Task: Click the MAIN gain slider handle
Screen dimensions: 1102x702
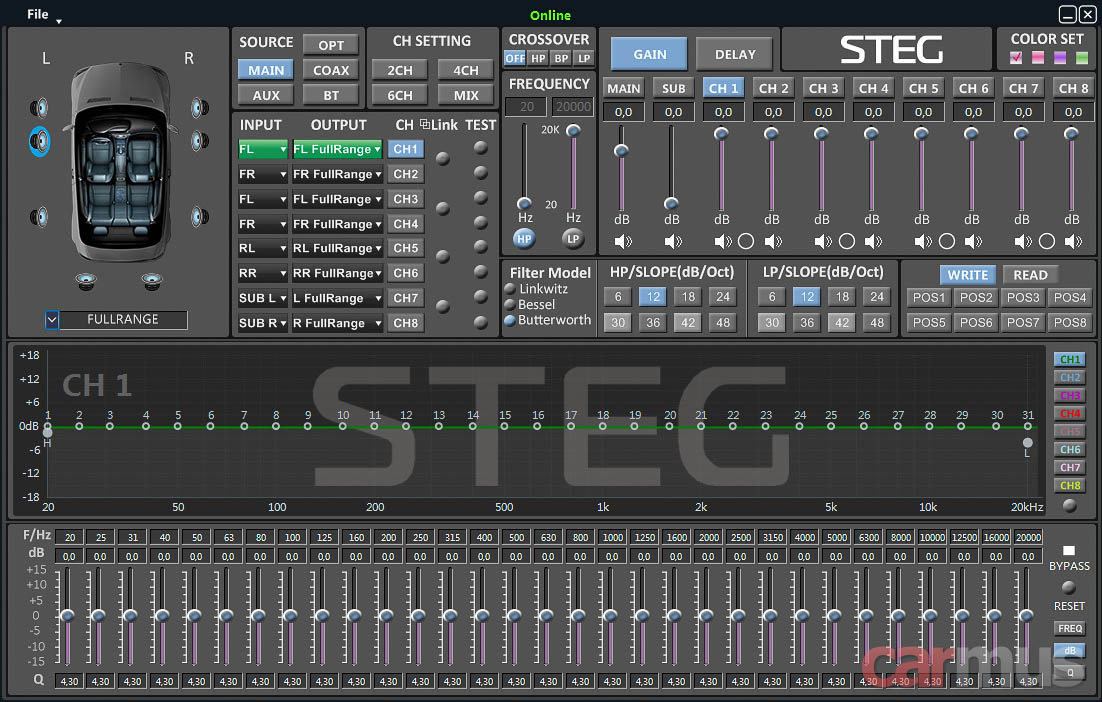Action: [621, 150]
